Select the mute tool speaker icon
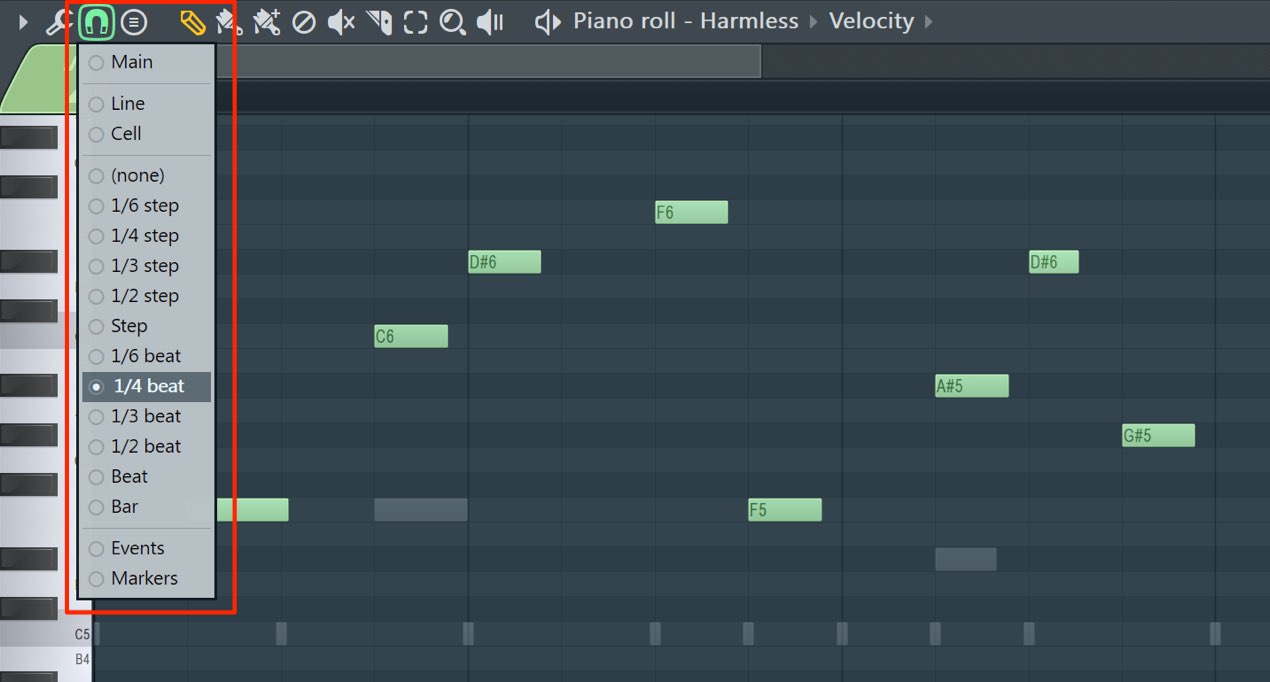The image size is (1270, 682). [341, 22]
